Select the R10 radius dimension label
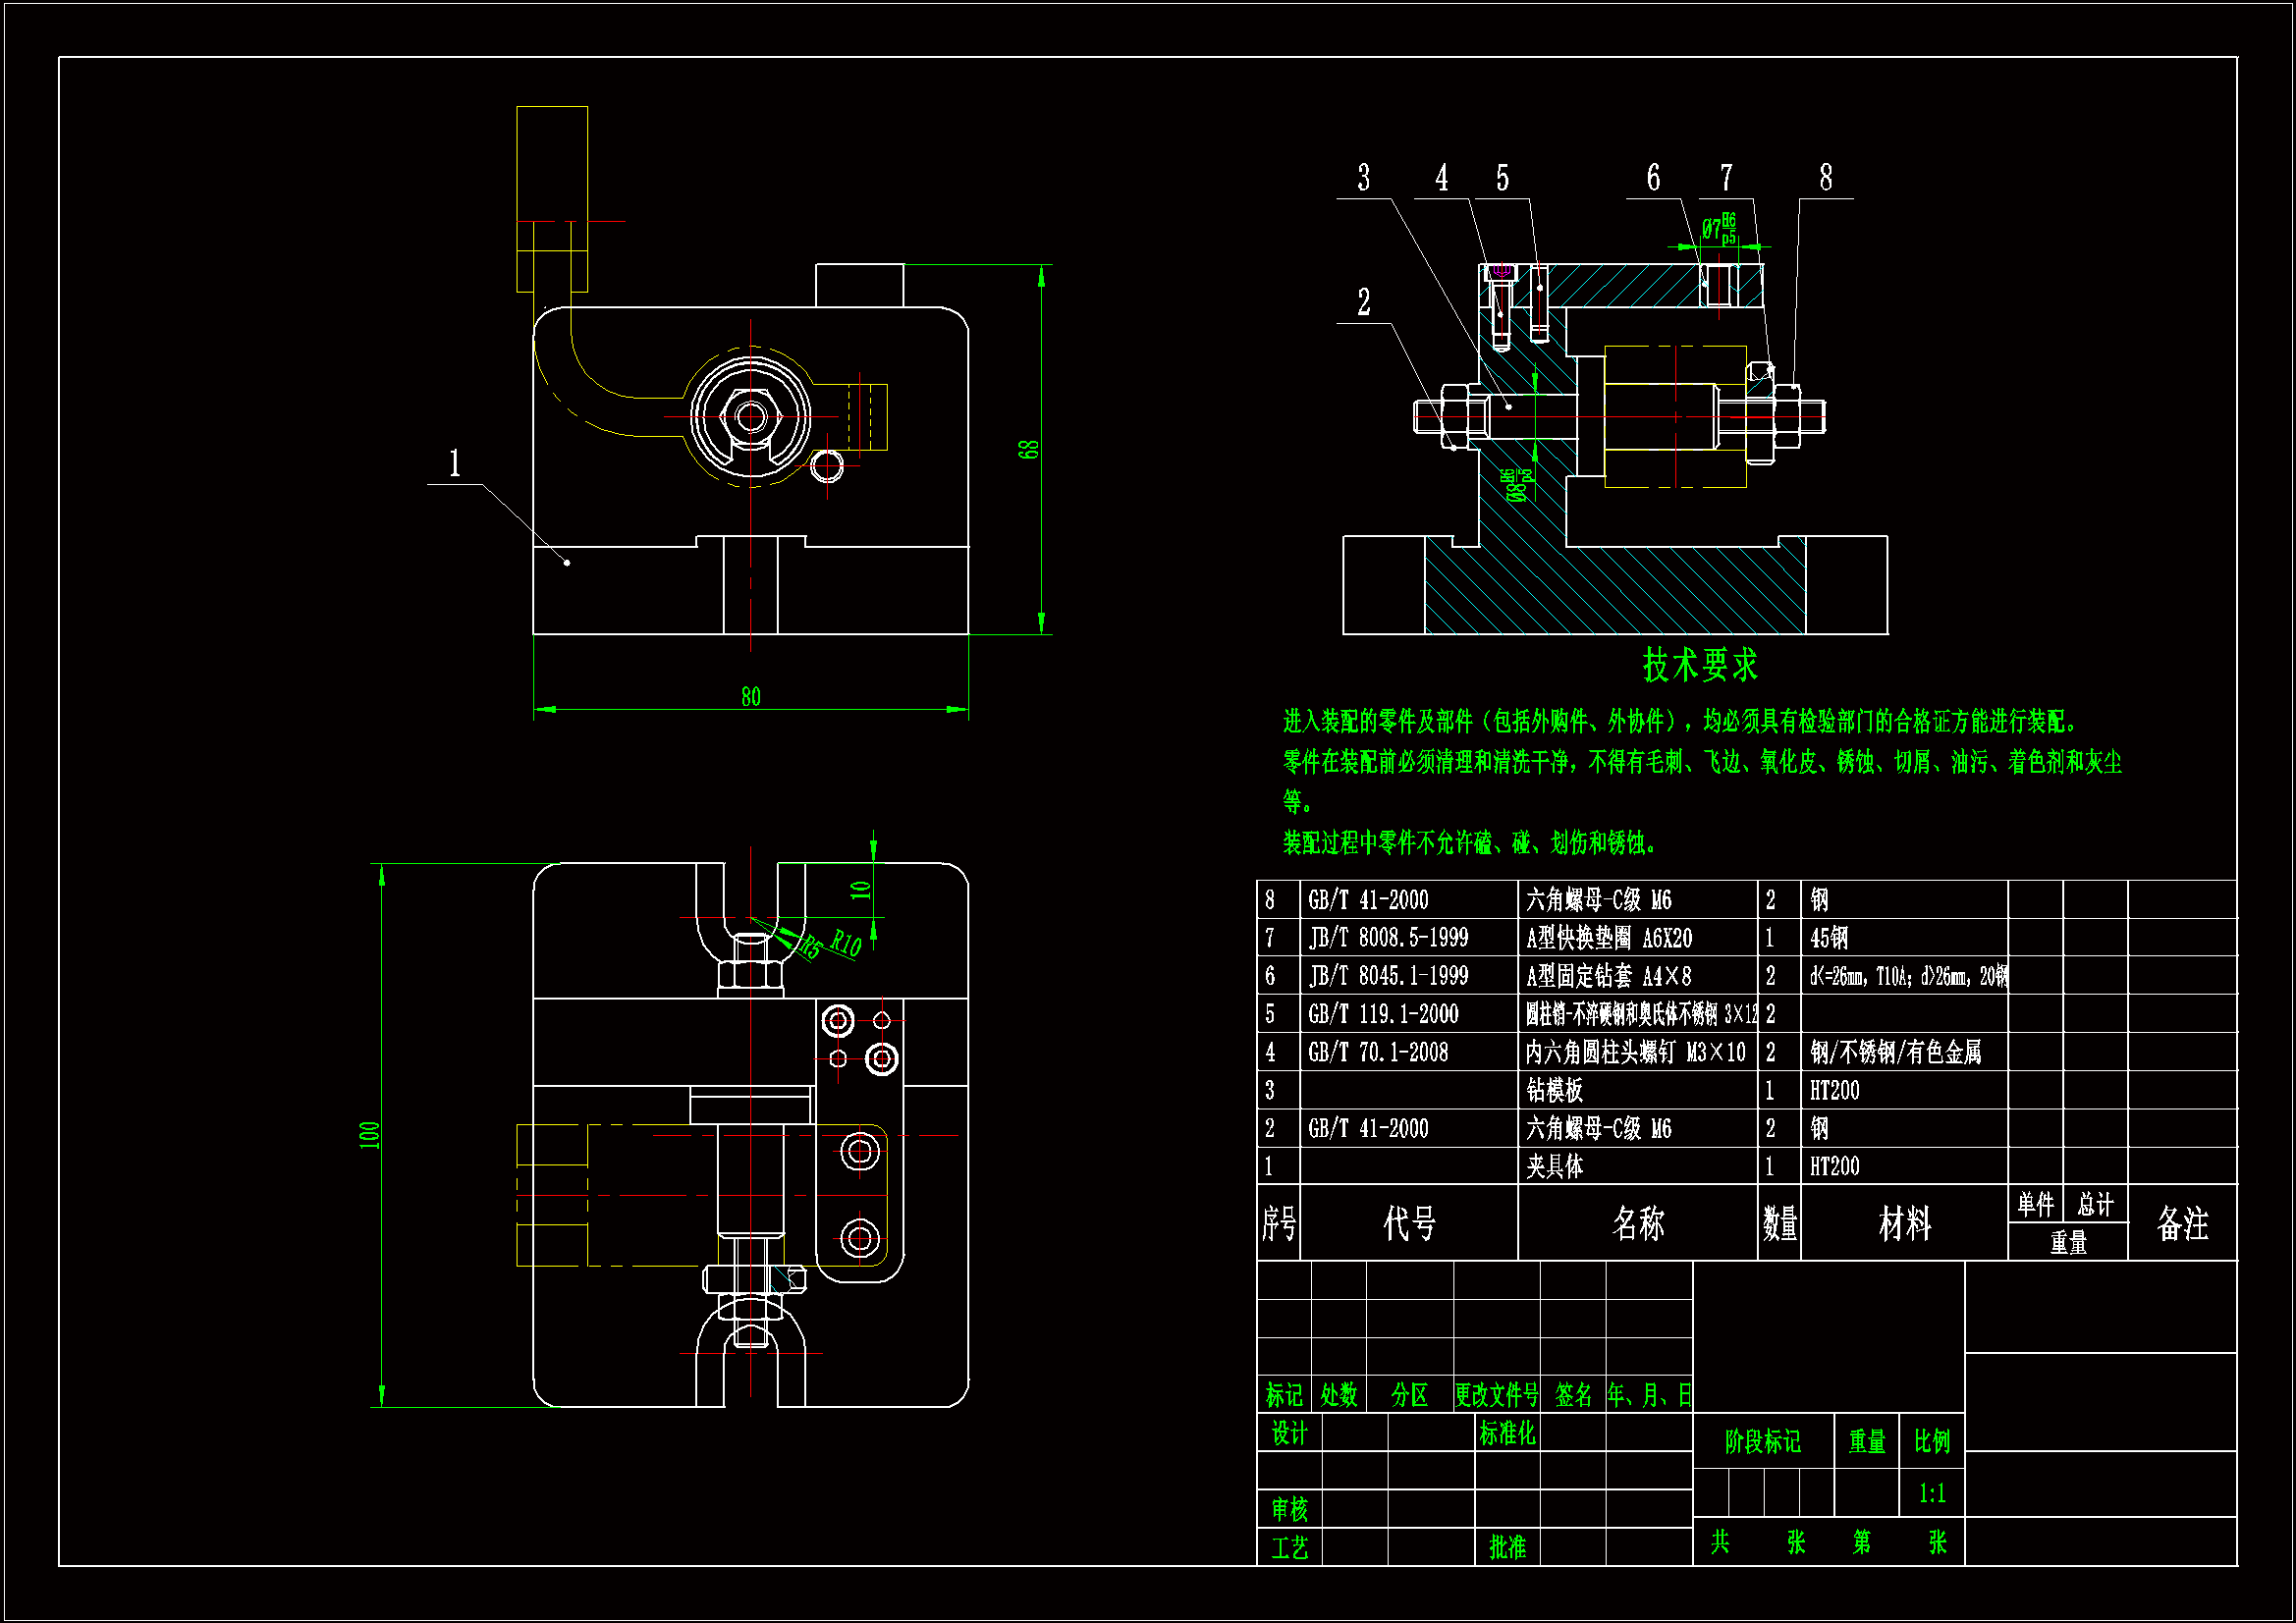 846,943
